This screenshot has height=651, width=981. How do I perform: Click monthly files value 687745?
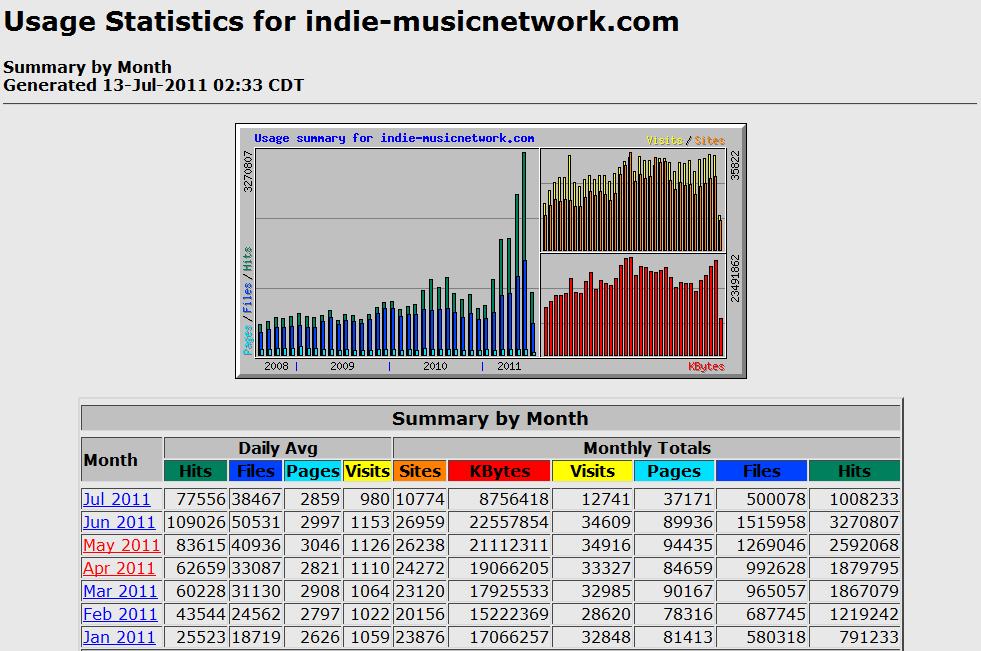point(776,615)
